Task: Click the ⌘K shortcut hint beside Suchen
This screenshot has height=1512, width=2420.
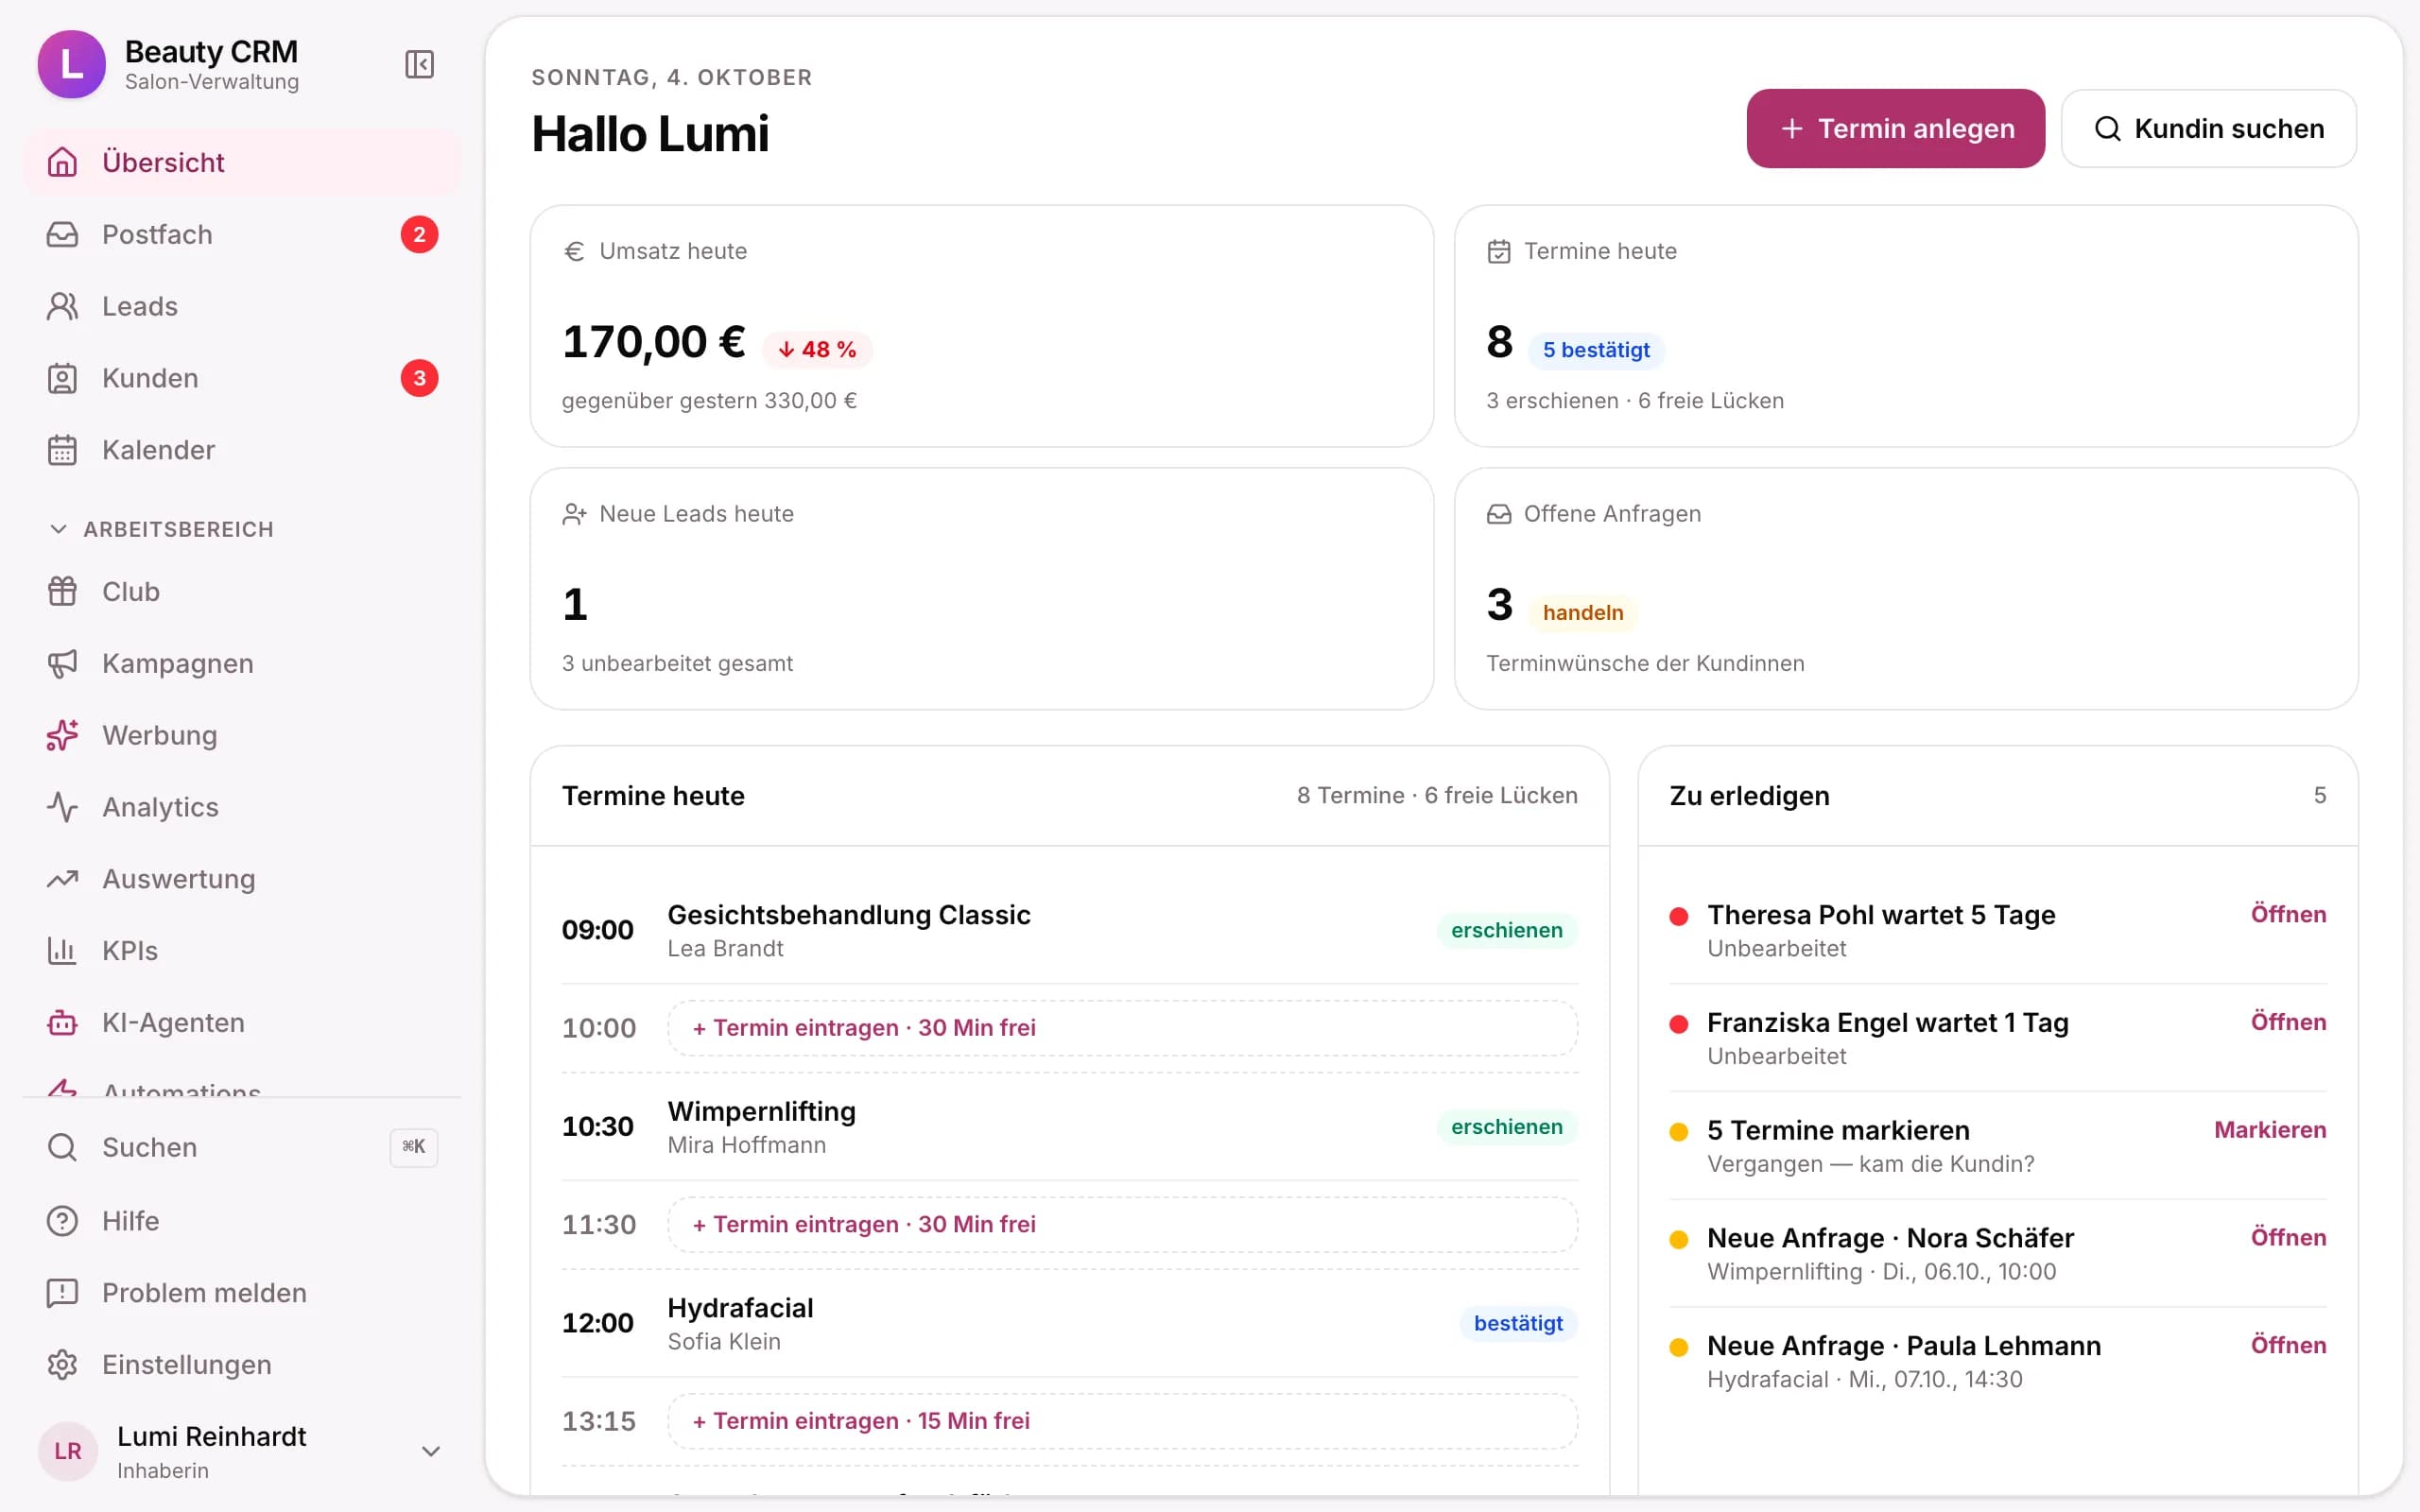Action: click(x=414, y=1147)
